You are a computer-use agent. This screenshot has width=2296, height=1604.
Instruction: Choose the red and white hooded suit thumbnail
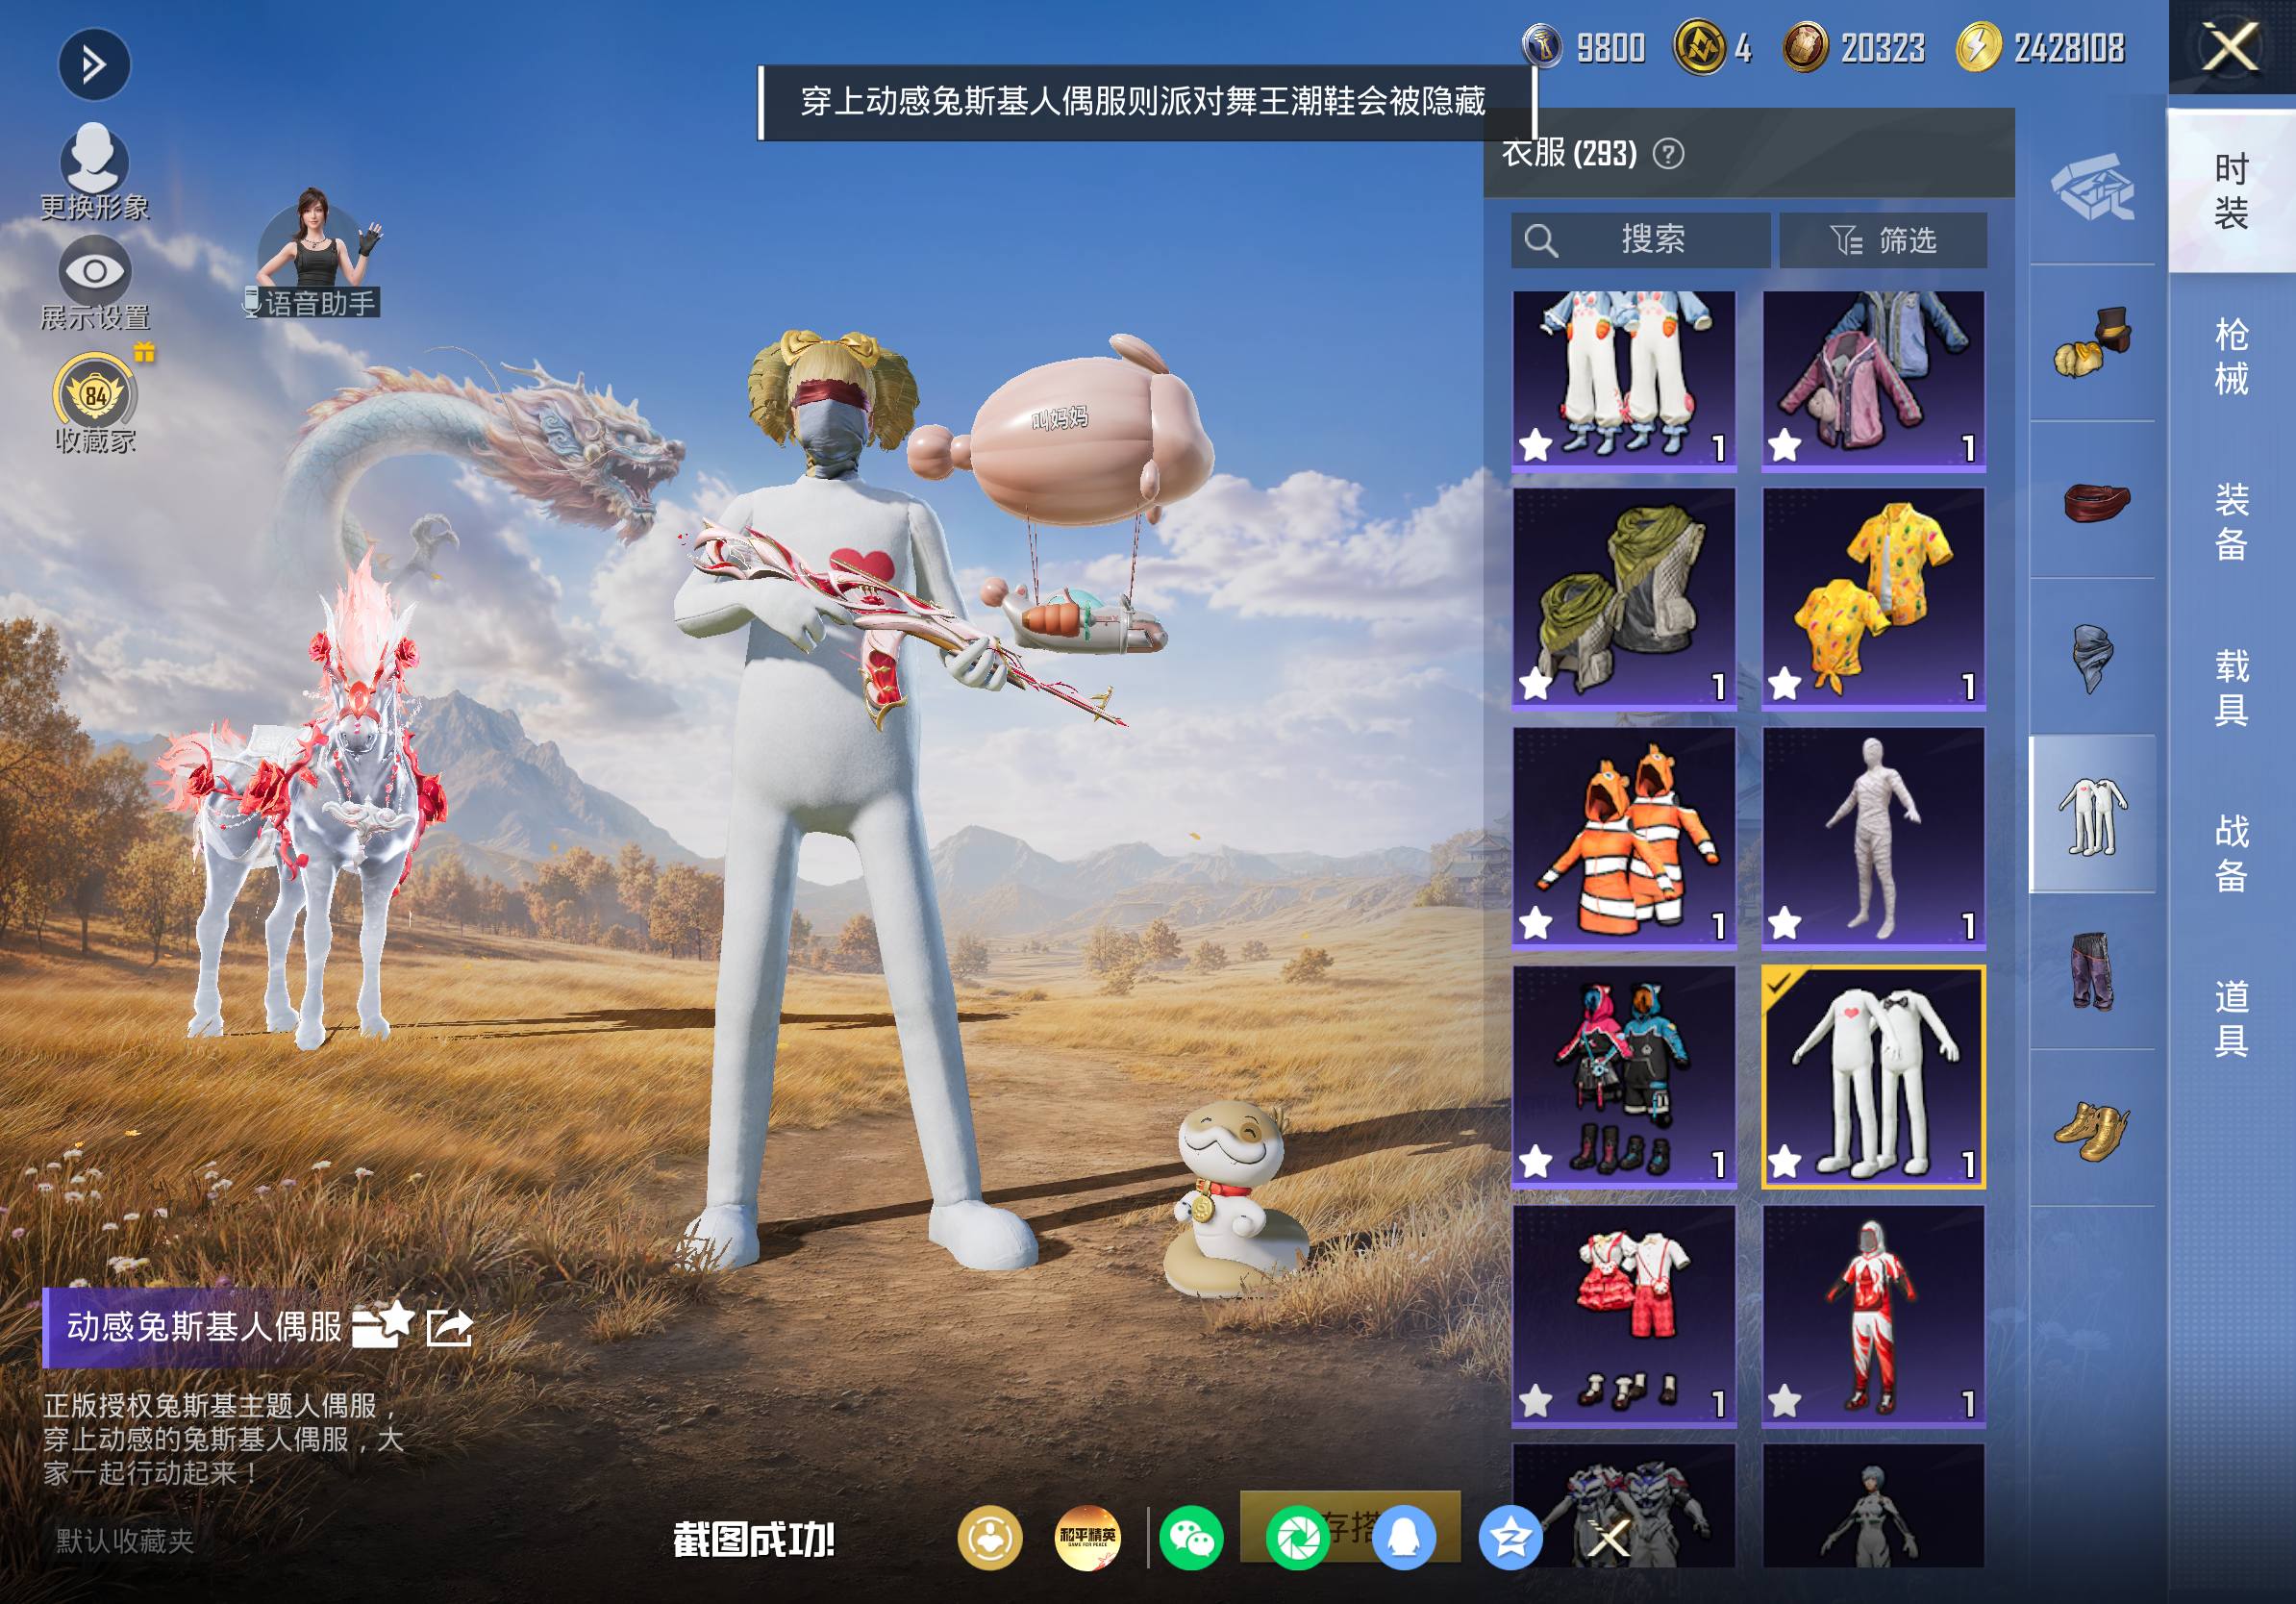[x=1873, y=1315]
